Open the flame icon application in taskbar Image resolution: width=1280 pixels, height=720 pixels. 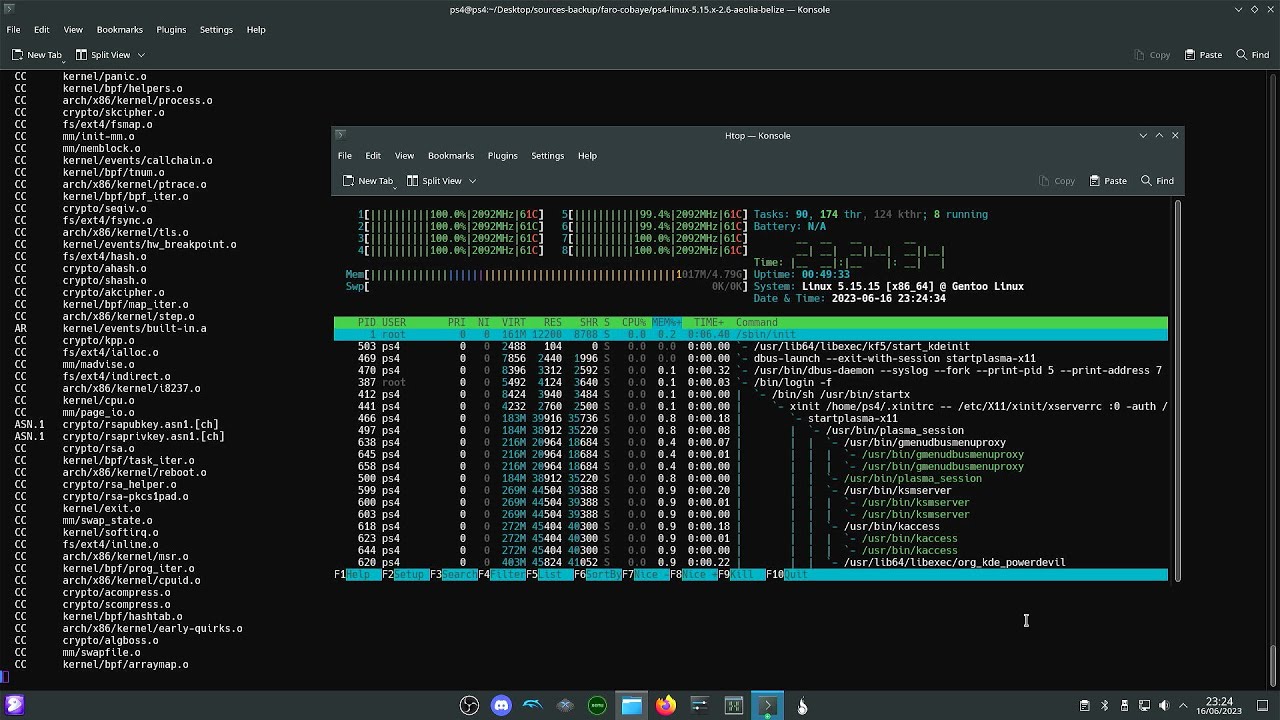(x=802, y=706)
